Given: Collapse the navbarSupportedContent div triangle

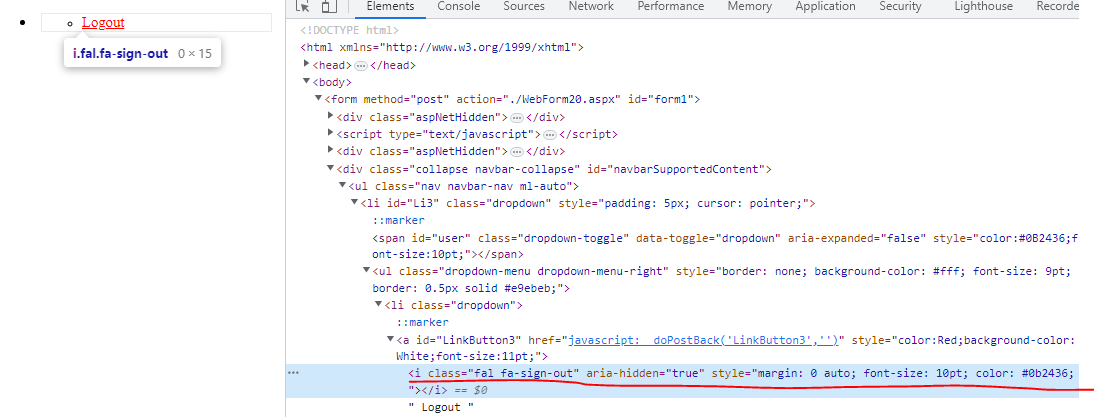Looking at the screenshot, I should (x=330, y=168).
